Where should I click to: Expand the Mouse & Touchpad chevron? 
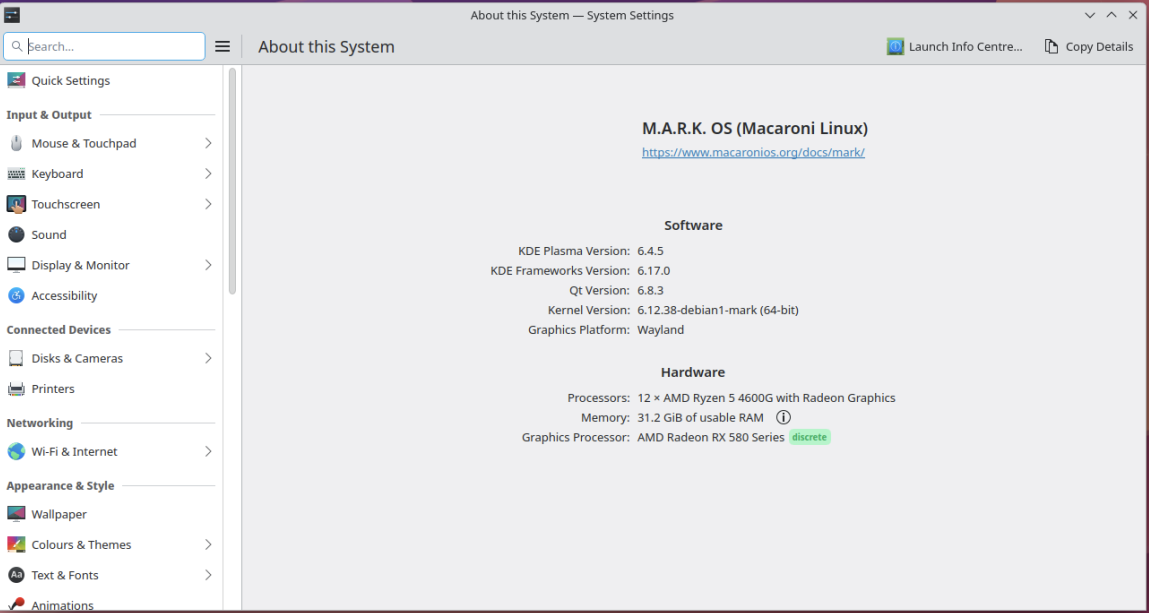[208, 144]
